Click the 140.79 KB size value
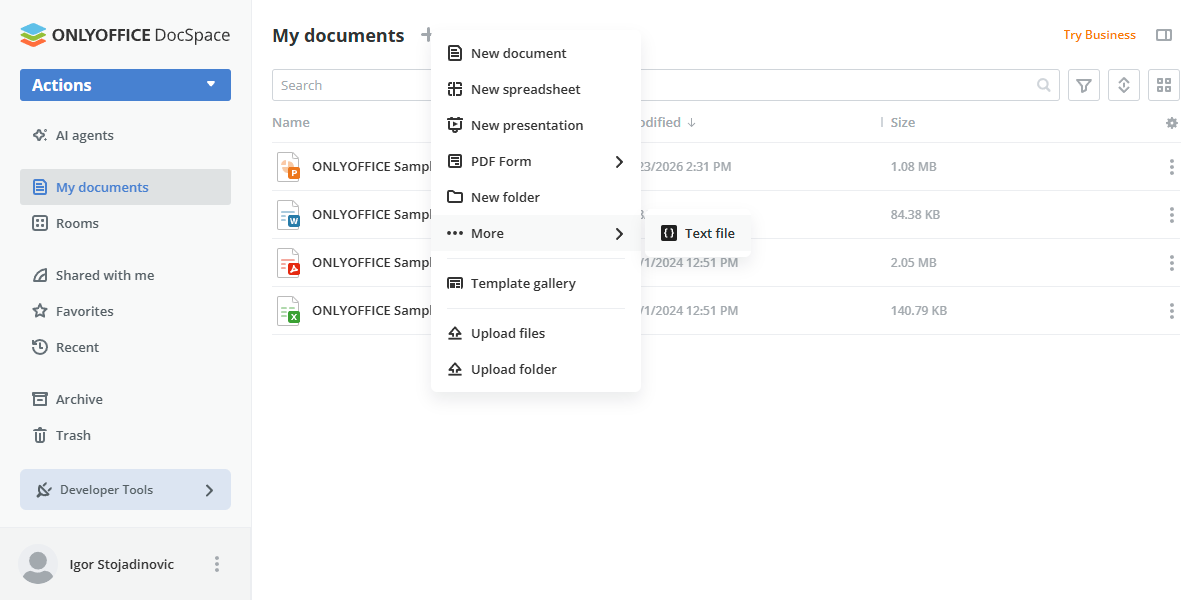1200x600 pixels. click(919, 311)
